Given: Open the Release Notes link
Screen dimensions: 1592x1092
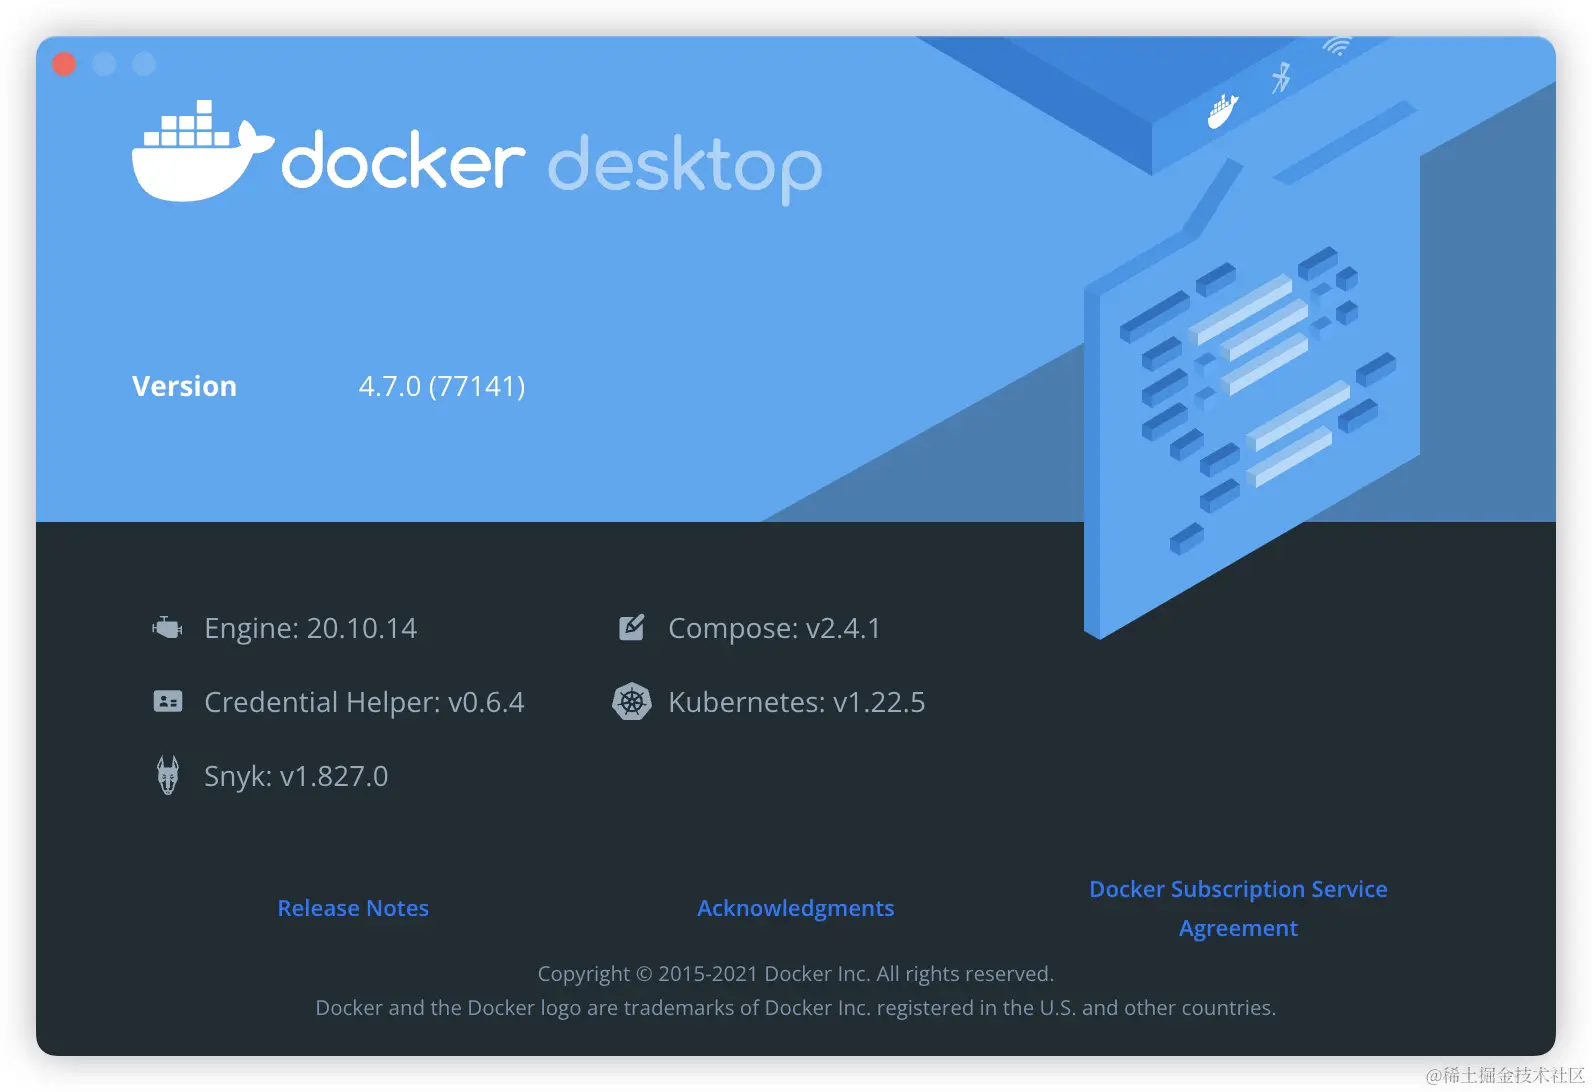Looking at the screenshot, I should 353,908.
